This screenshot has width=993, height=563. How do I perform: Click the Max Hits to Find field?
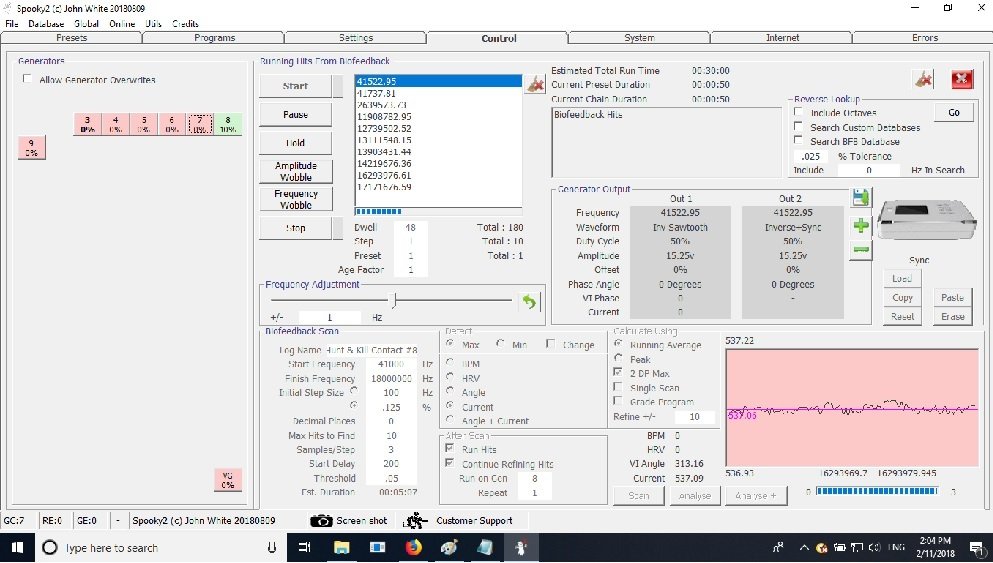(x=391, y=435)
